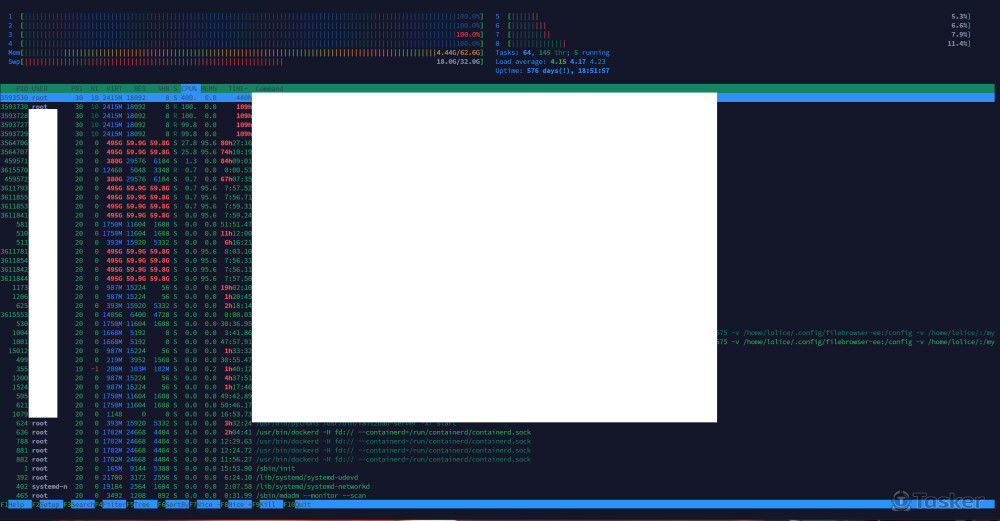
Task: Sort by the MEM% column header
Action: [209, 88]
